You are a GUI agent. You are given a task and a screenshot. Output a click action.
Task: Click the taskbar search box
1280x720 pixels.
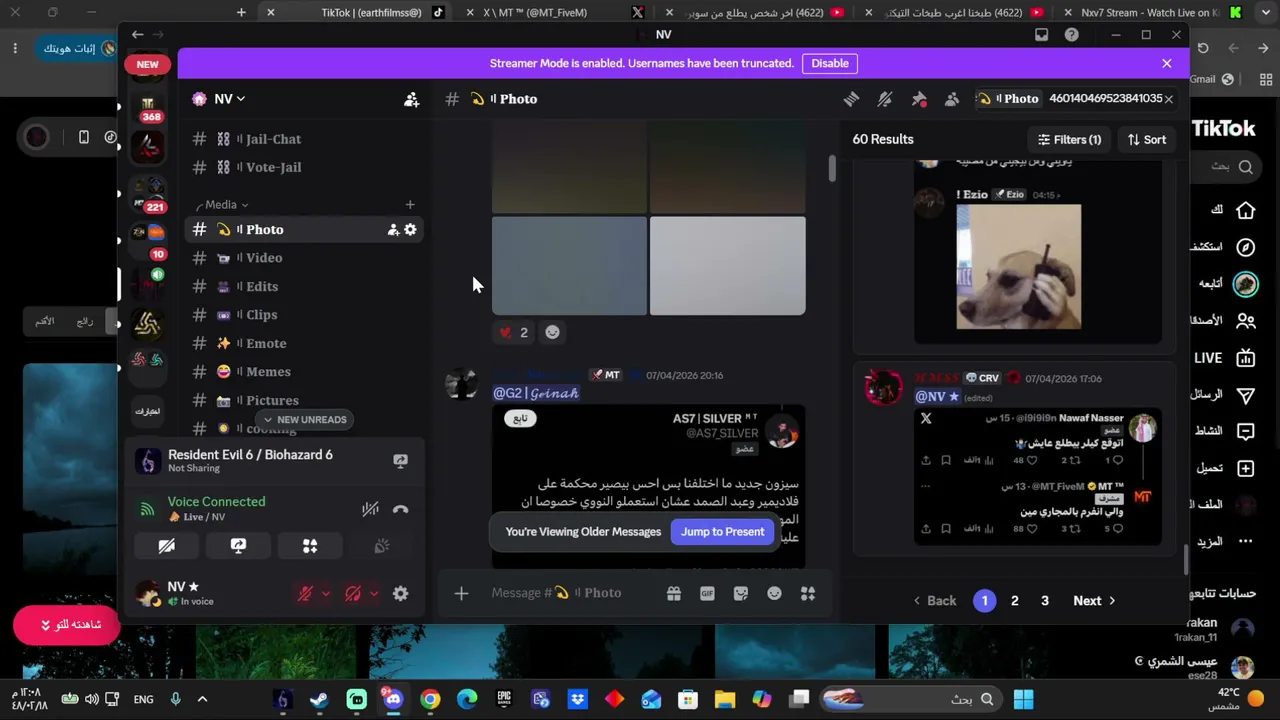pos(910,699)
